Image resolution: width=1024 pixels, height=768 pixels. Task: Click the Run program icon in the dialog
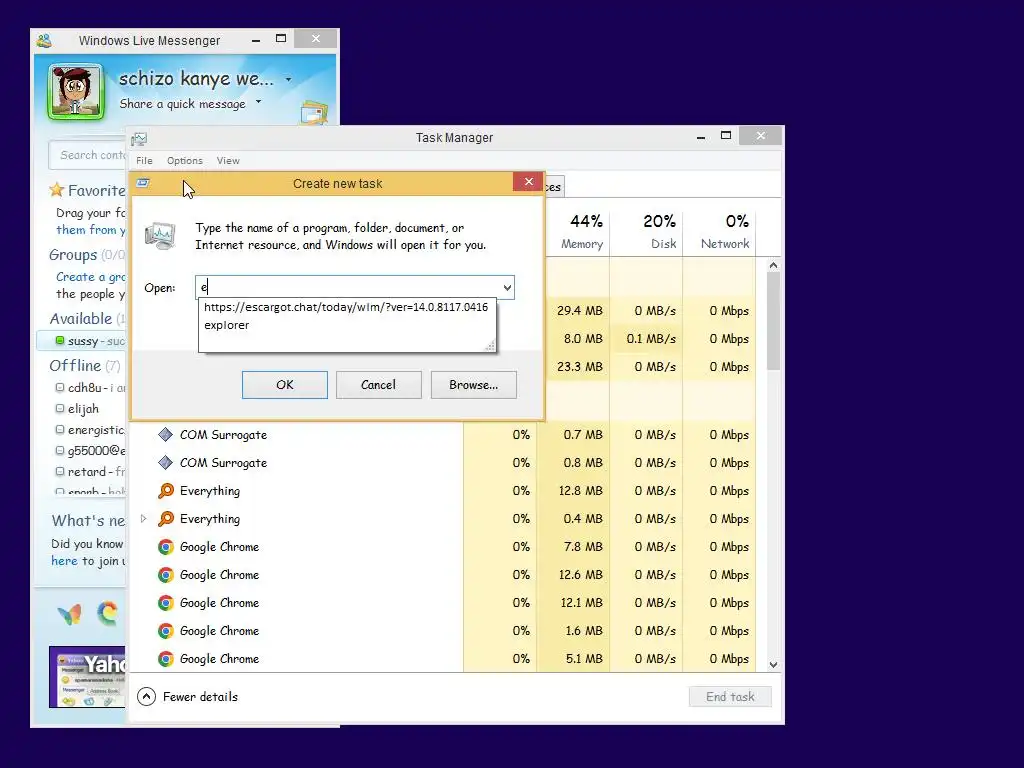click(x=160, y=236)
